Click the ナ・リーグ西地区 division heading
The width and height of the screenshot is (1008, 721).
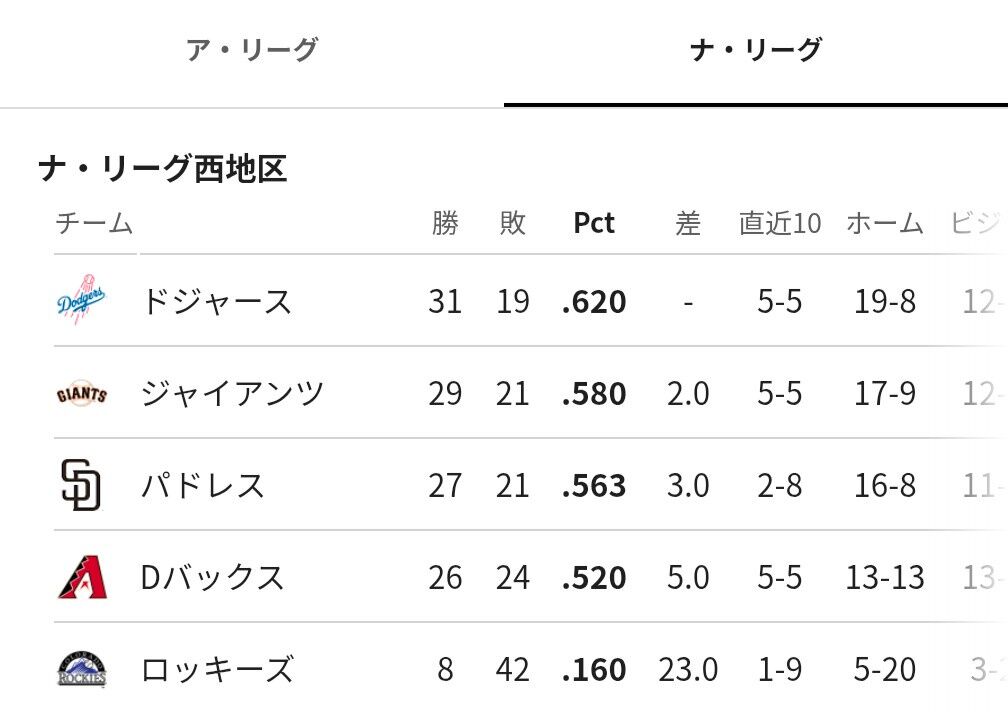click(163, 169)
